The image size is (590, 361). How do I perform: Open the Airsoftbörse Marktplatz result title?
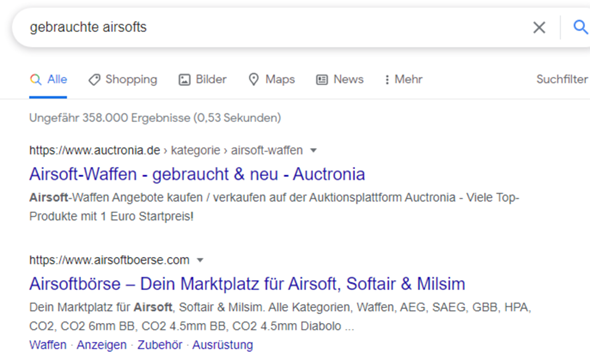click(247, 284)
